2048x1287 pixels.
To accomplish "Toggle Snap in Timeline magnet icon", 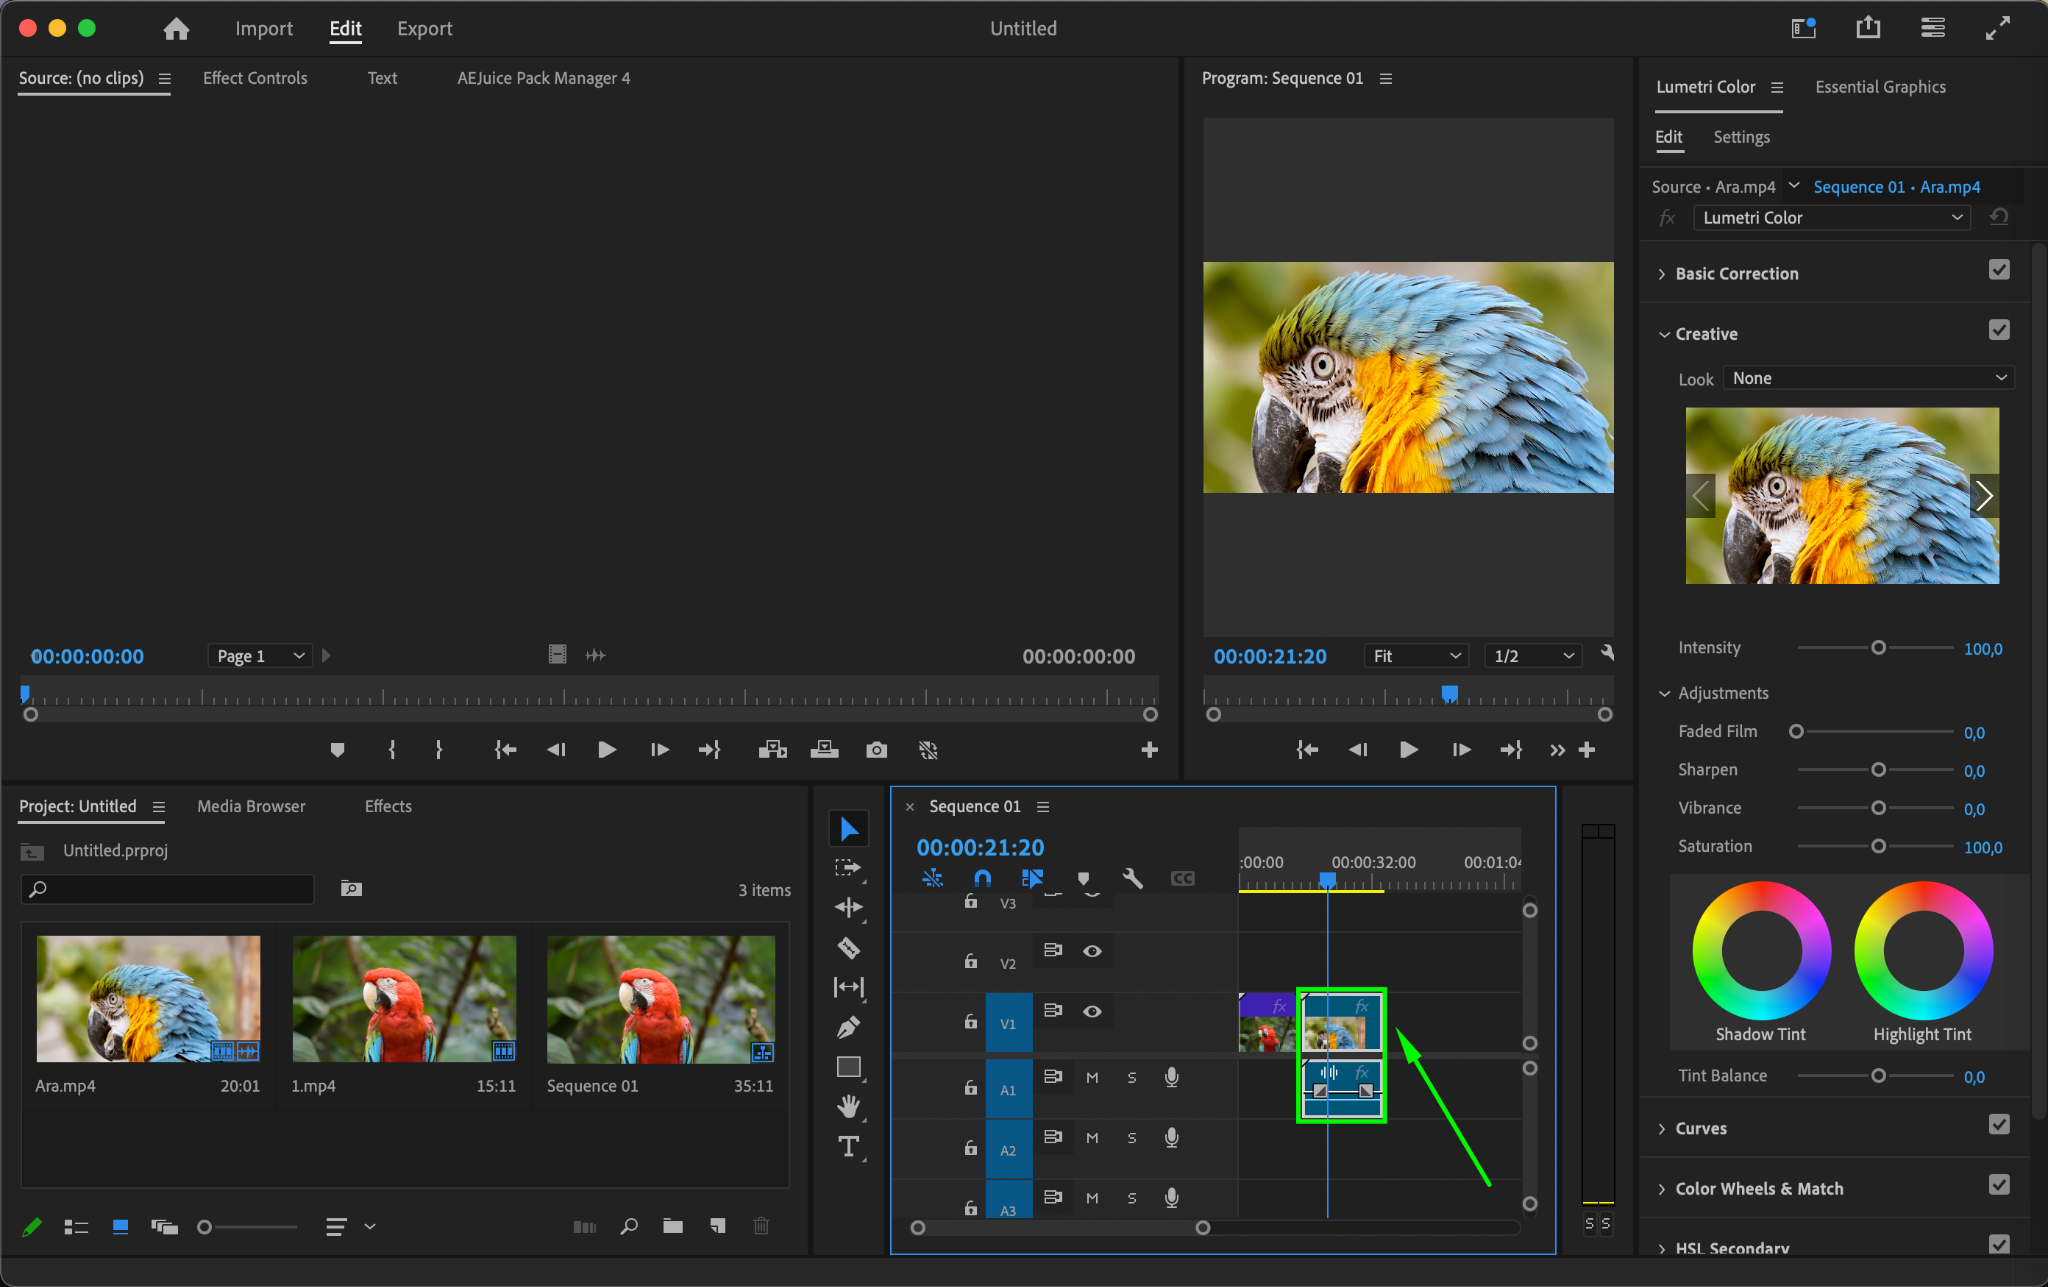I will pos(982,878).
